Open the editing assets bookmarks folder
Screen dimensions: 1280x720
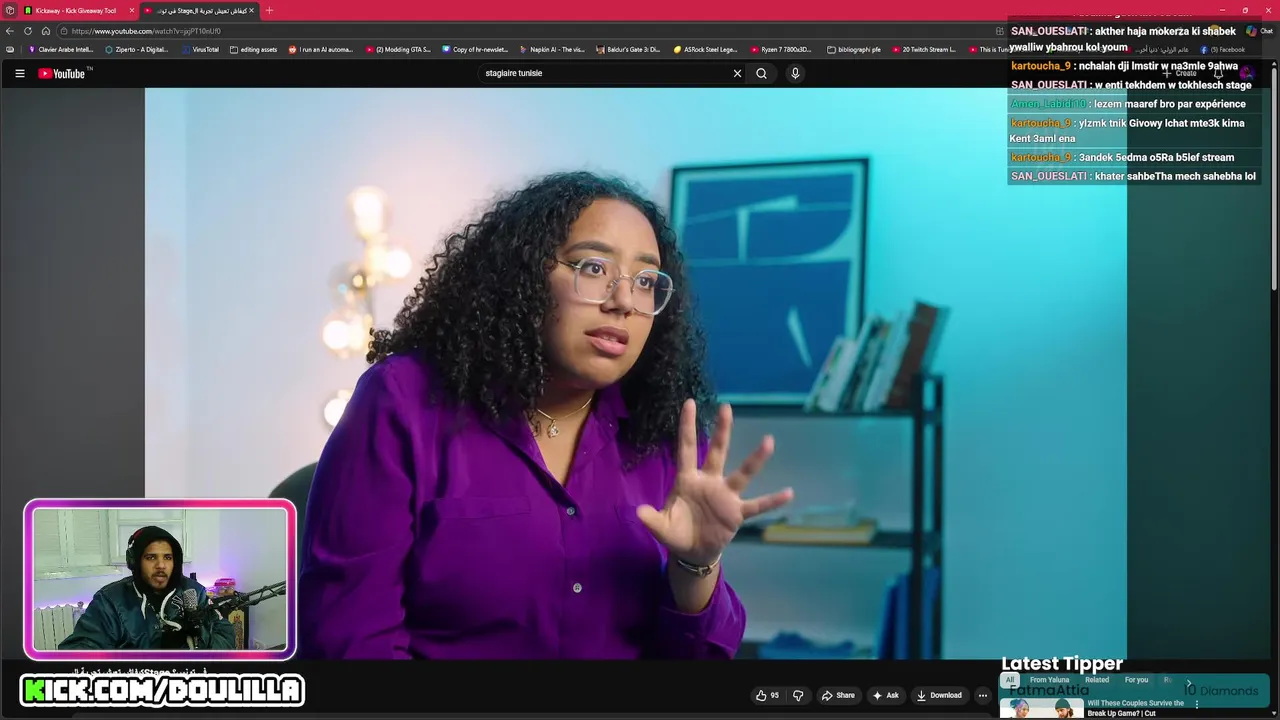(x=253, y=49)
